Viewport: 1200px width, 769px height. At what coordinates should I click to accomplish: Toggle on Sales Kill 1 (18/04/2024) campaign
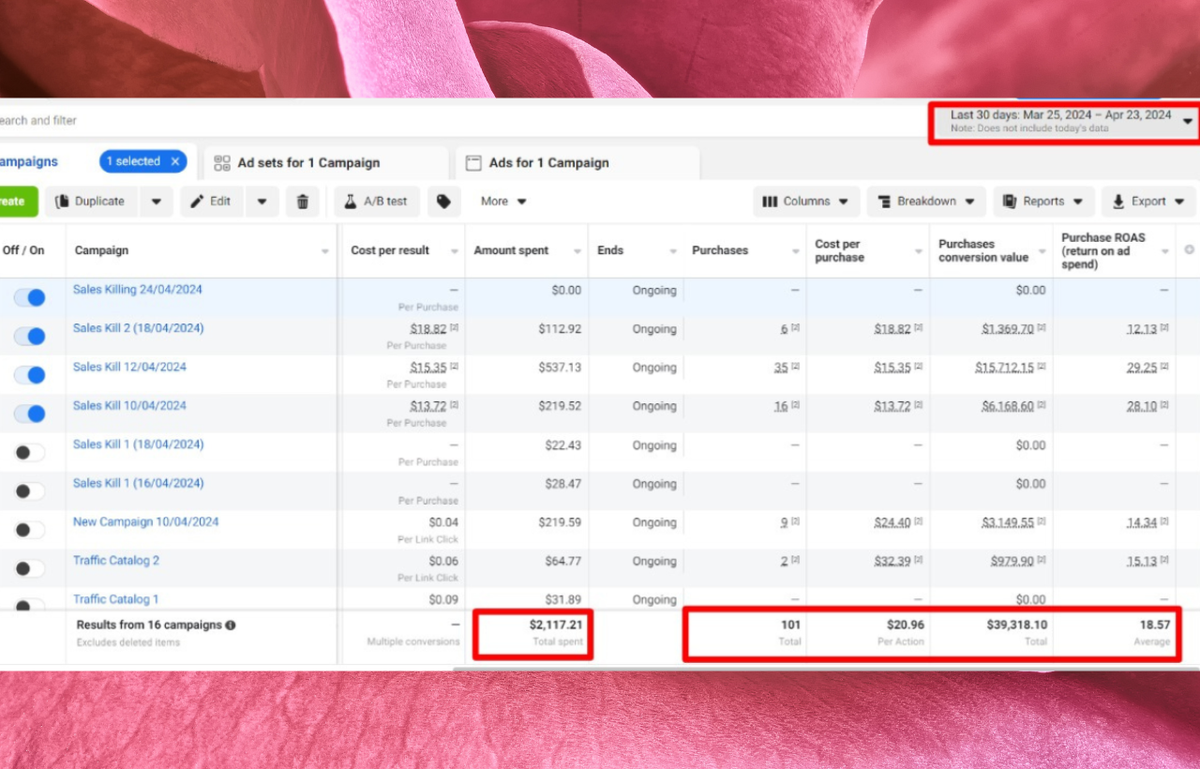coord(30,452)
